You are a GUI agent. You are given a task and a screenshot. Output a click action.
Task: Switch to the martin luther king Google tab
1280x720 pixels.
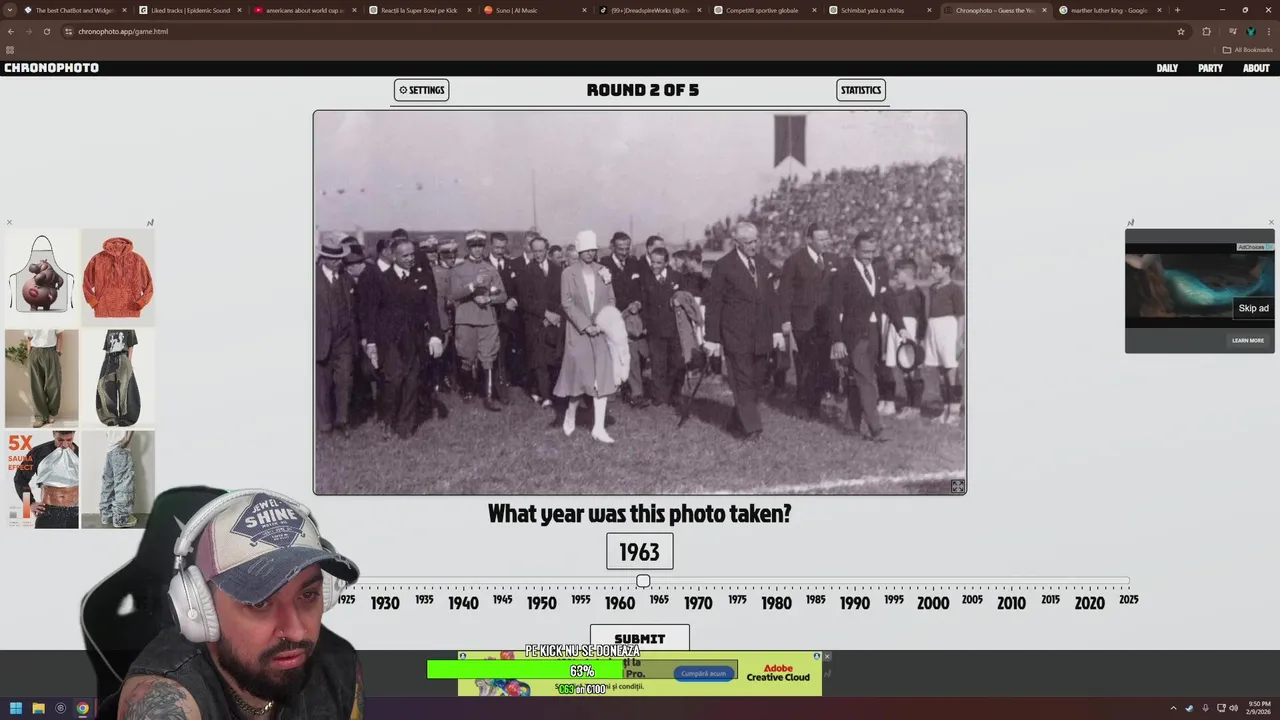click(x=1110, y=10)
